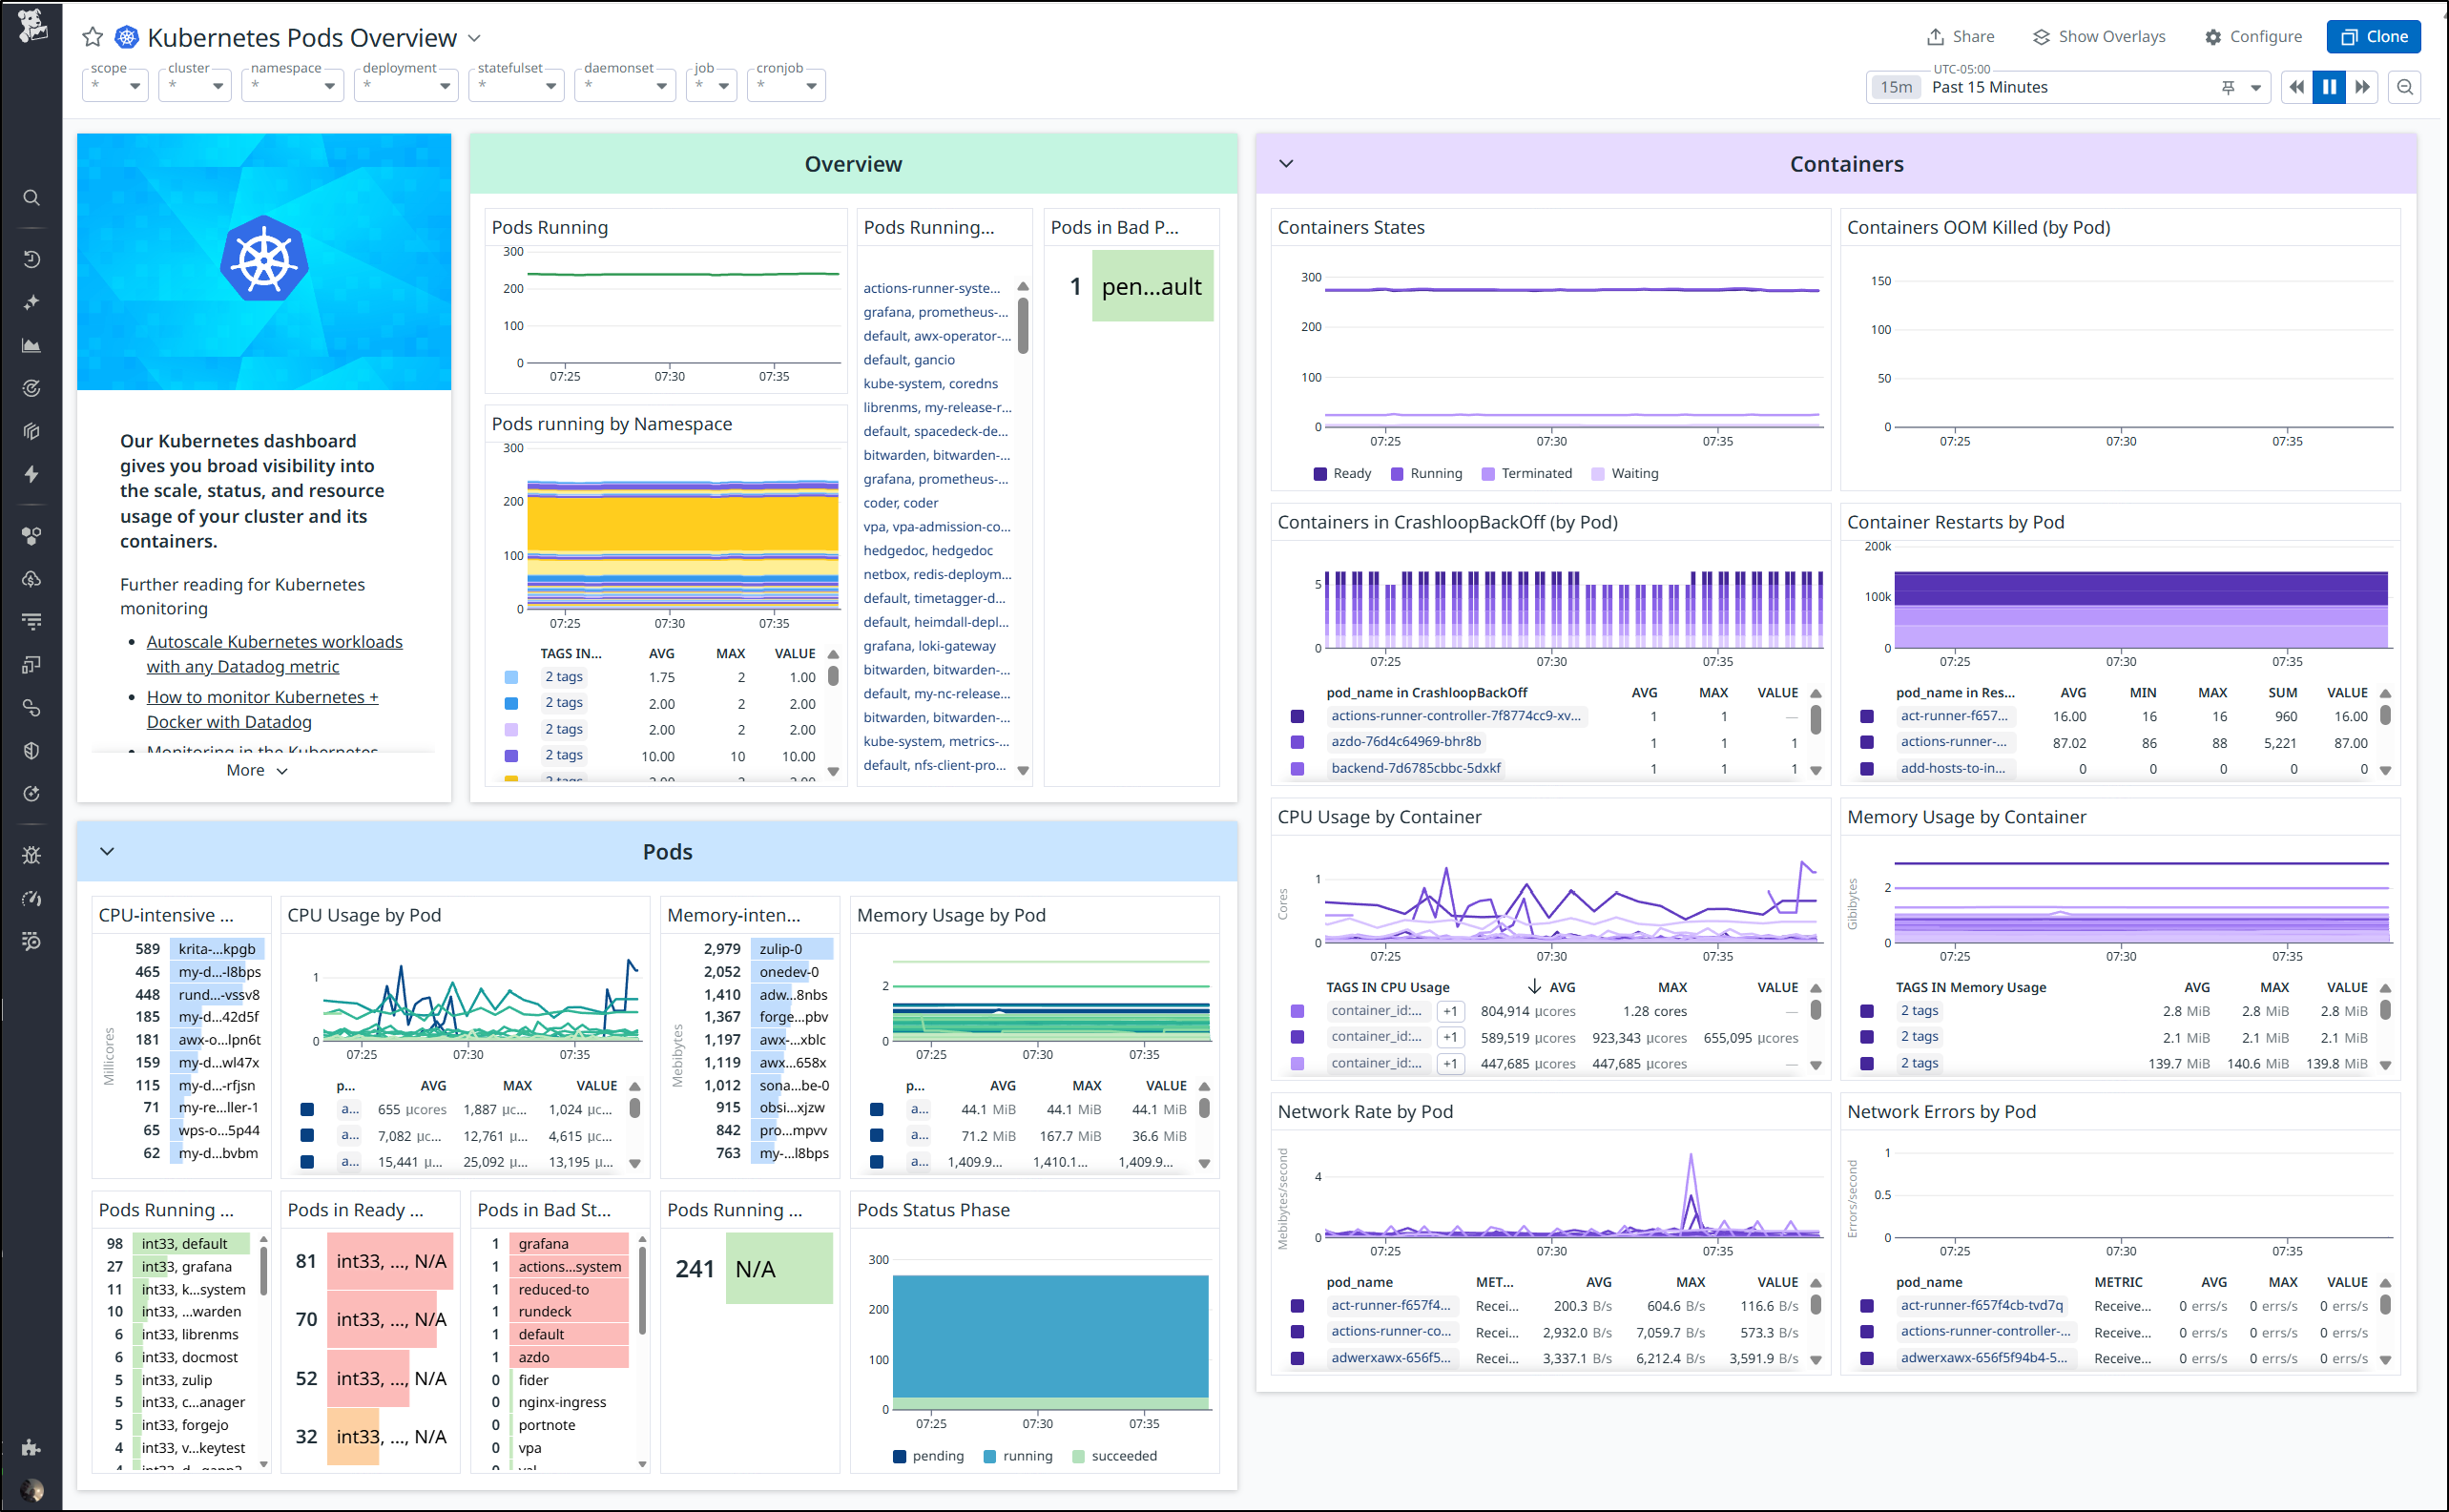Toggle Terminated series in Containers States legend
The image size is (2449, 1512).
1526,473
